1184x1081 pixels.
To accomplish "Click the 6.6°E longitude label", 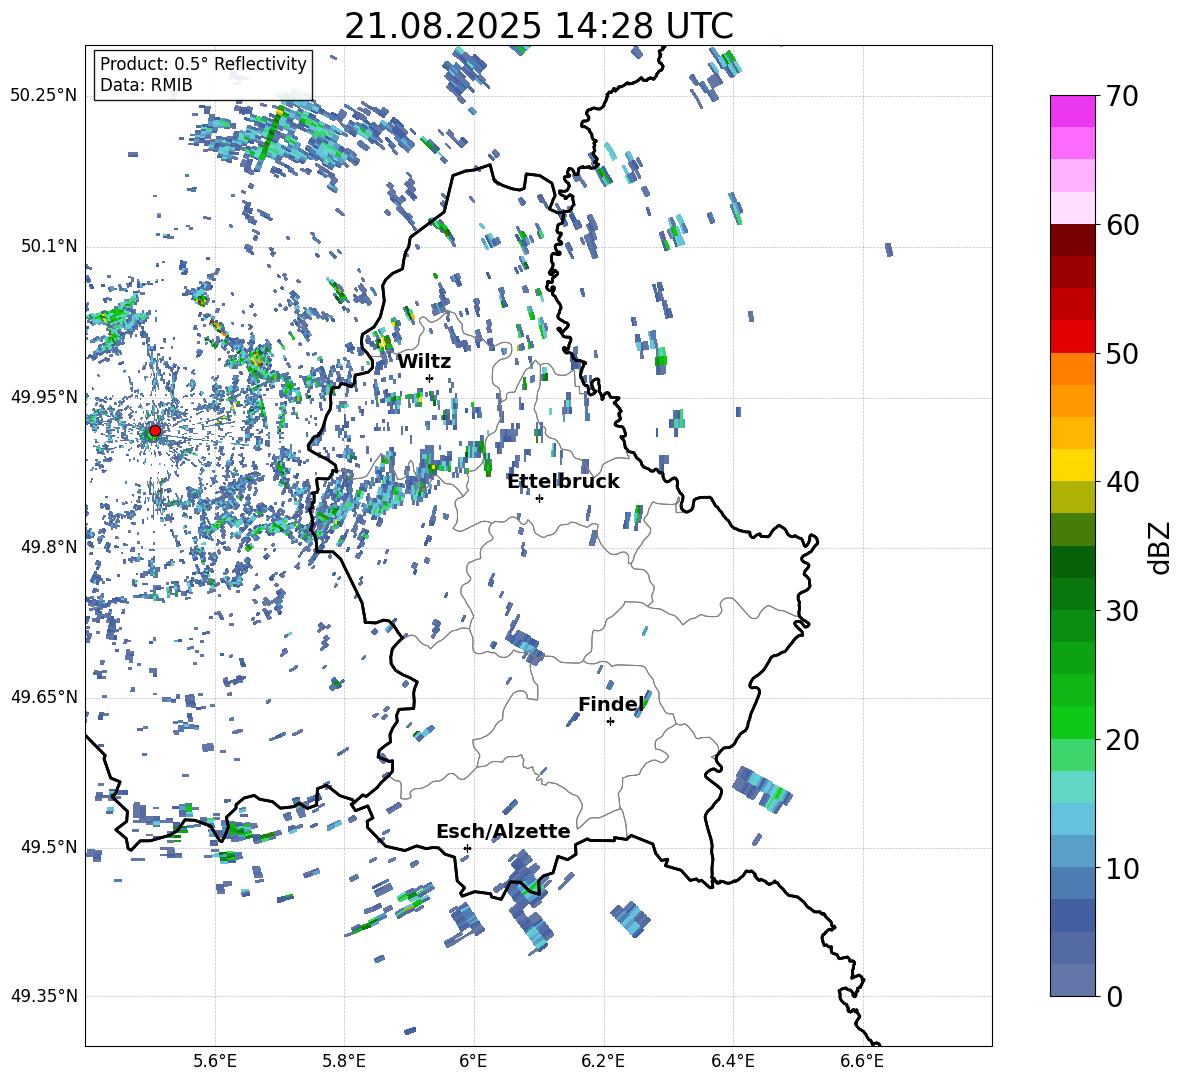I will pyautogui.click(x=862, y=1061).
